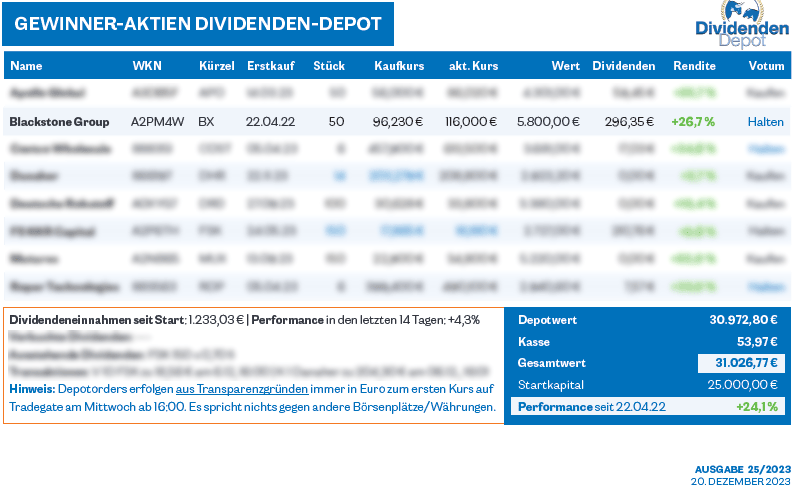Click the Kasse label
The image size is (793, 487).
534,342
